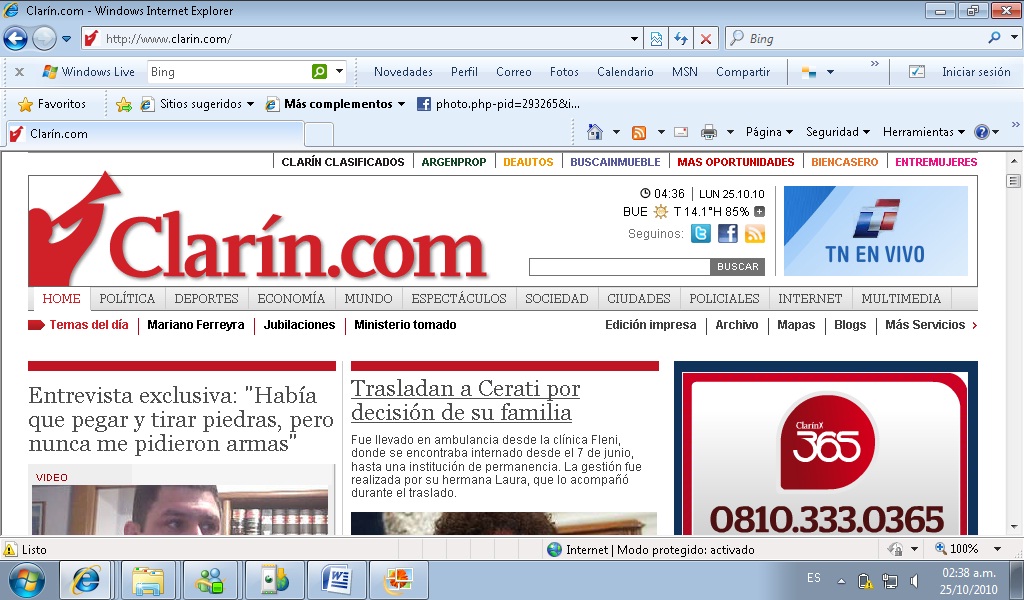Select the Clarín.com browser tab

[155, 134]
